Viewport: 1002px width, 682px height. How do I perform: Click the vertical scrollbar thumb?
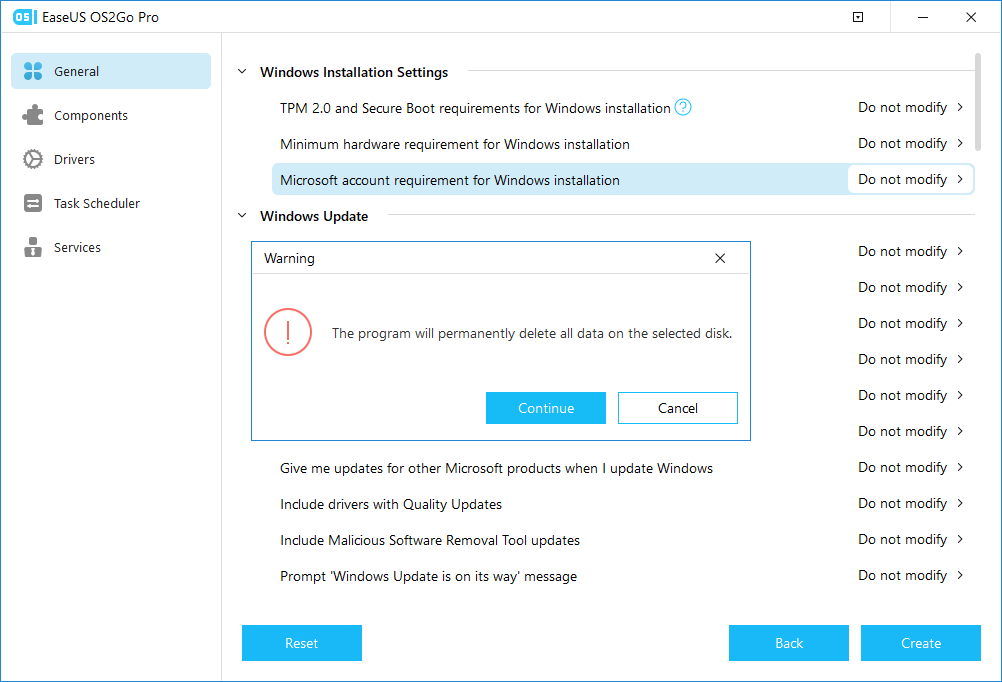978,102
